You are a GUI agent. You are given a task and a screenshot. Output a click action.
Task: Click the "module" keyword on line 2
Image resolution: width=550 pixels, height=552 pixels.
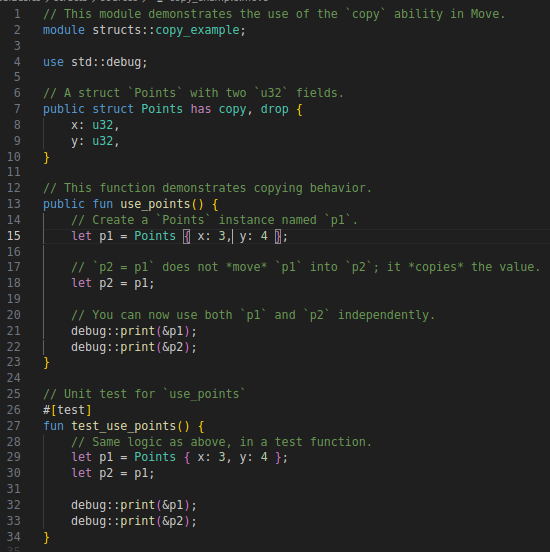tap(64, 30)
